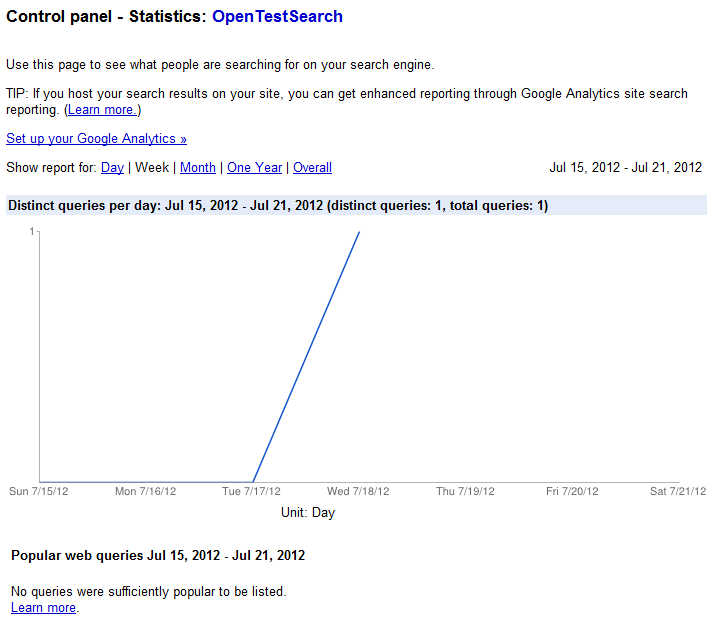The height and width of the screenshot is (631, 707).
Task: Click the blue line peak on the chart
Action: (359, 232)
